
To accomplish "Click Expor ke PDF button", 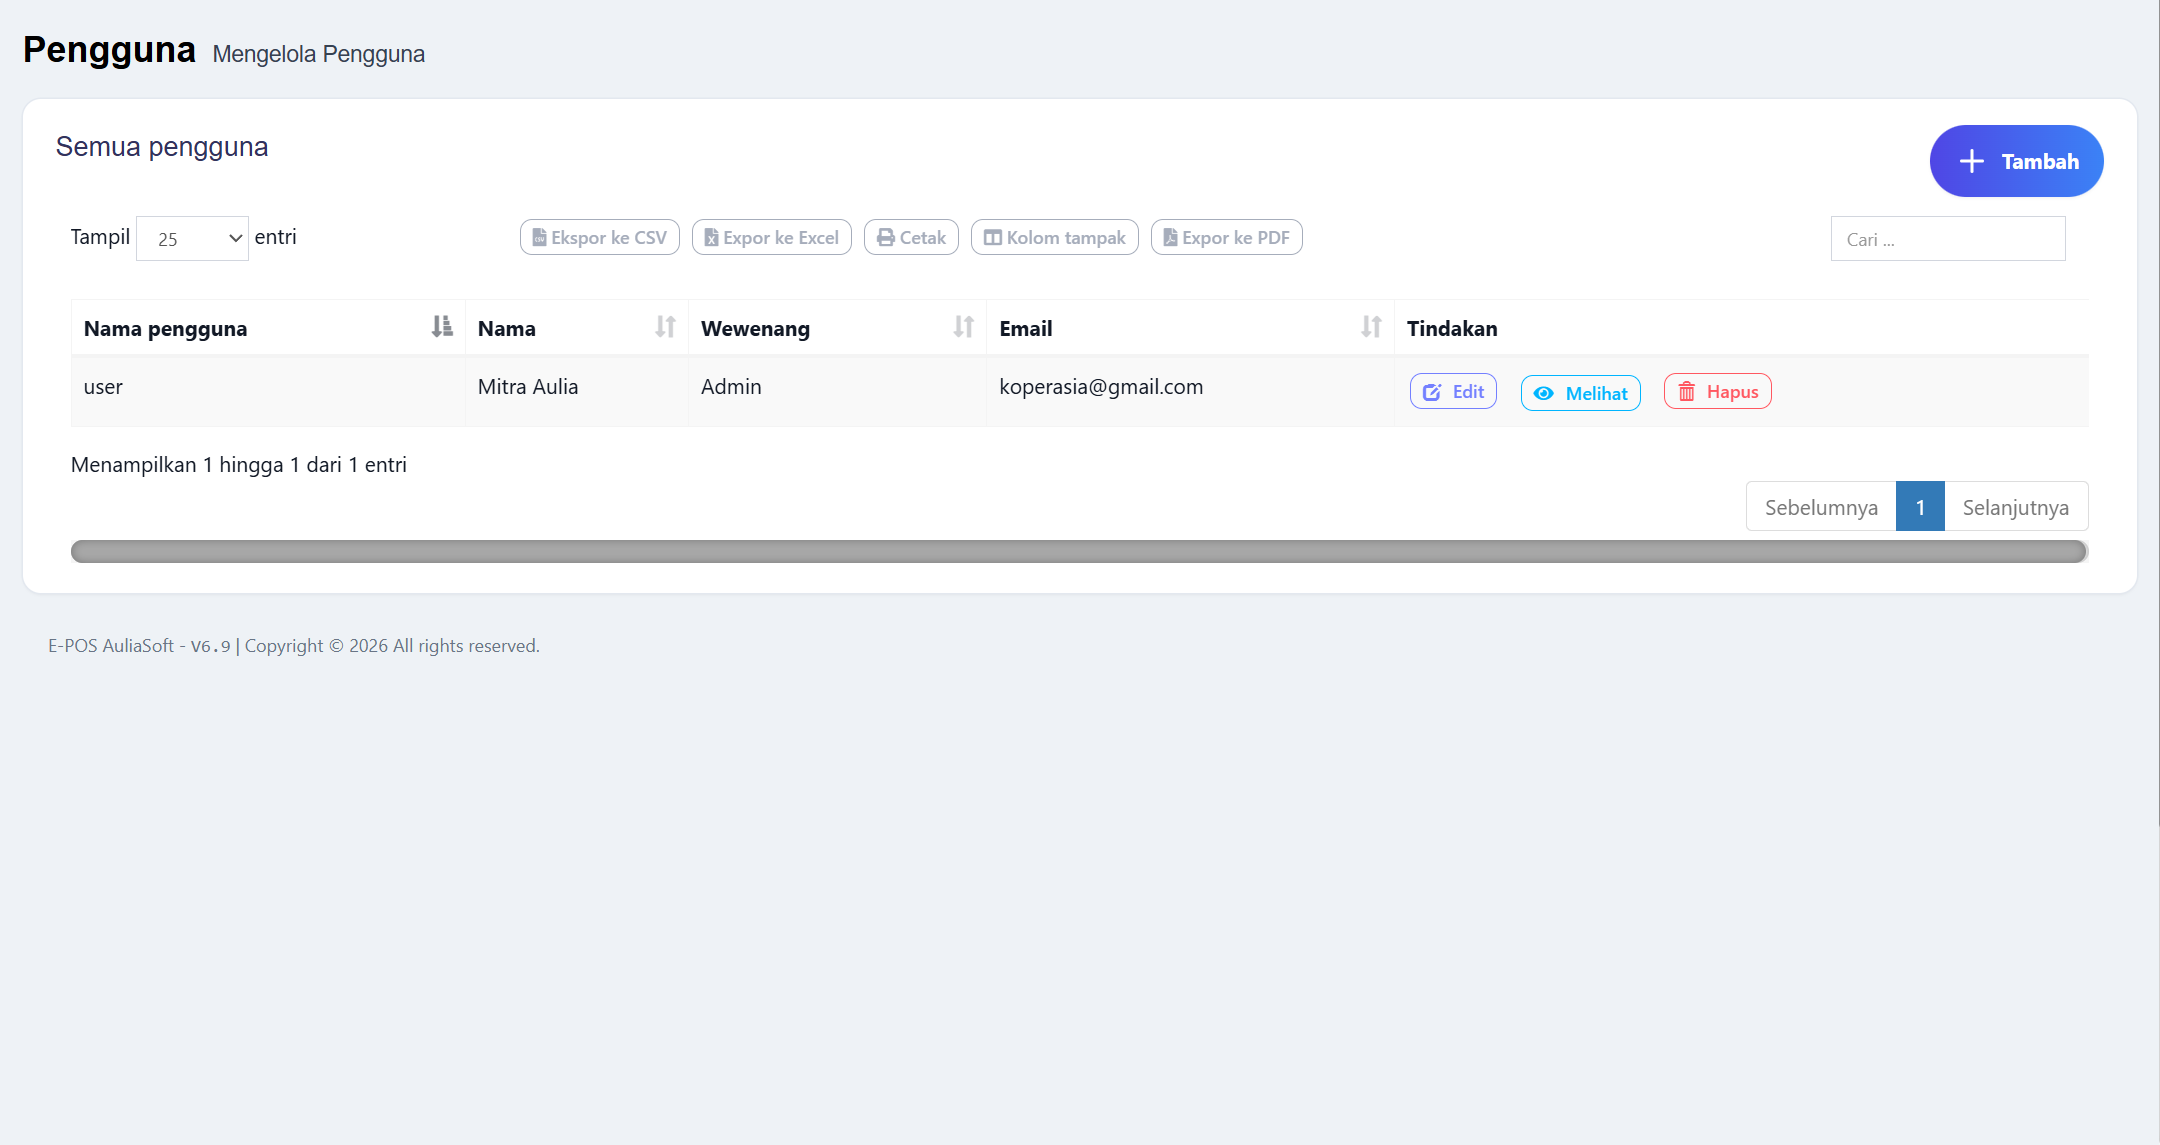I will point(1226,237).
